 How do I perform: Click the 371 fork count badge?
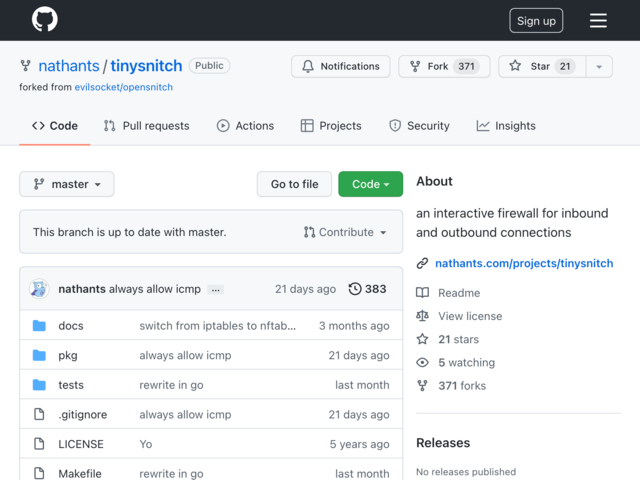point(466,66)
